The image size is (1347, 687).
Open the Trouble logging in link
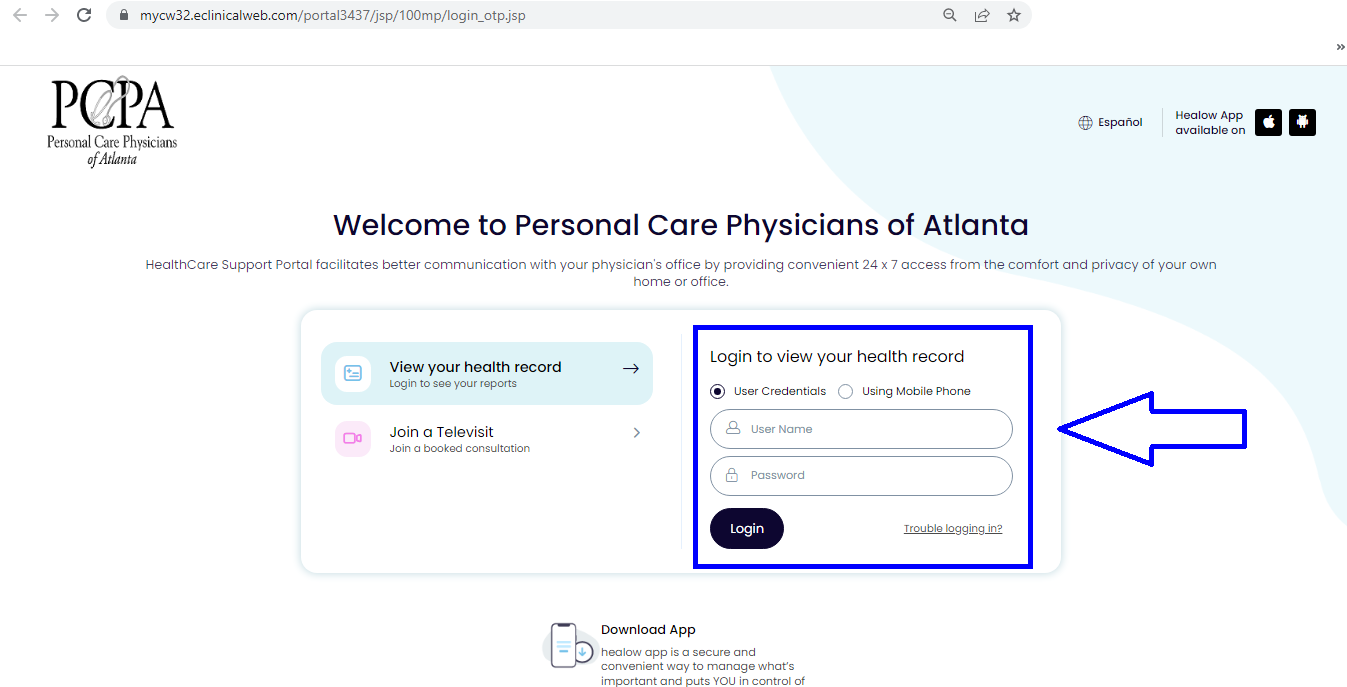tap(952, 528)
